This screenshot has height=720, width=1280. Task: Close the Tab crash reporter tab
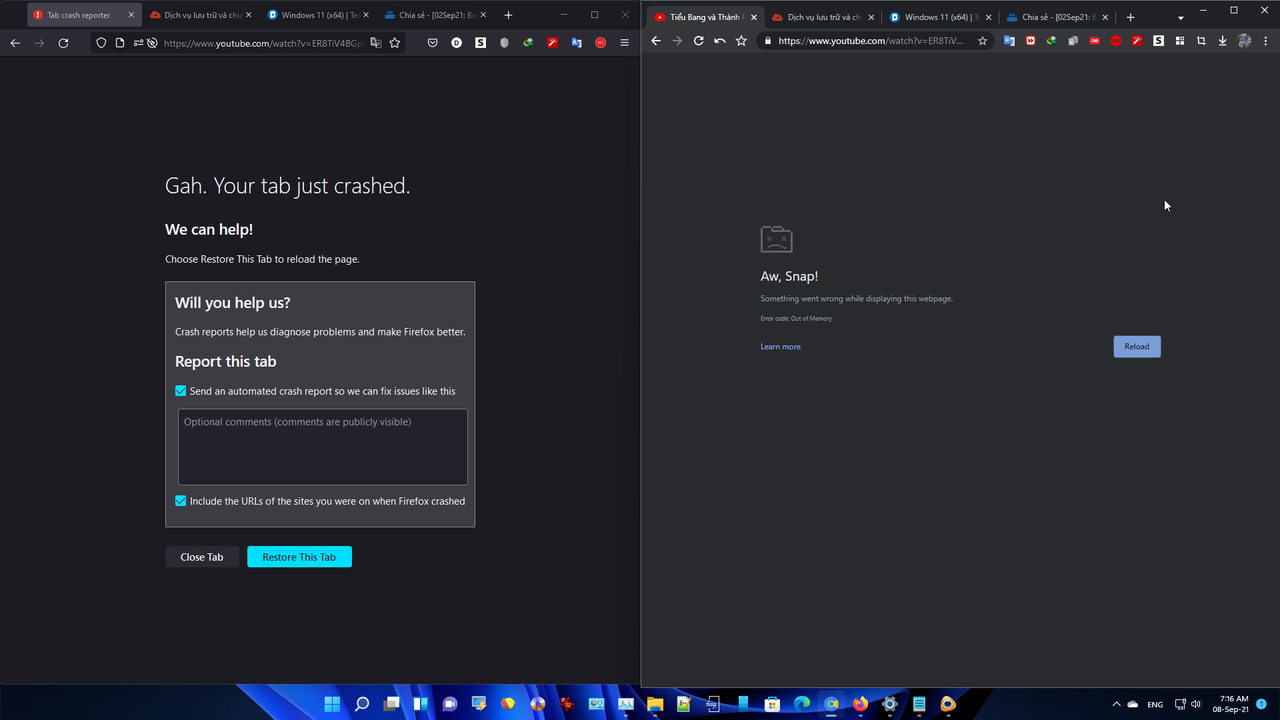(x=131, y=15)
